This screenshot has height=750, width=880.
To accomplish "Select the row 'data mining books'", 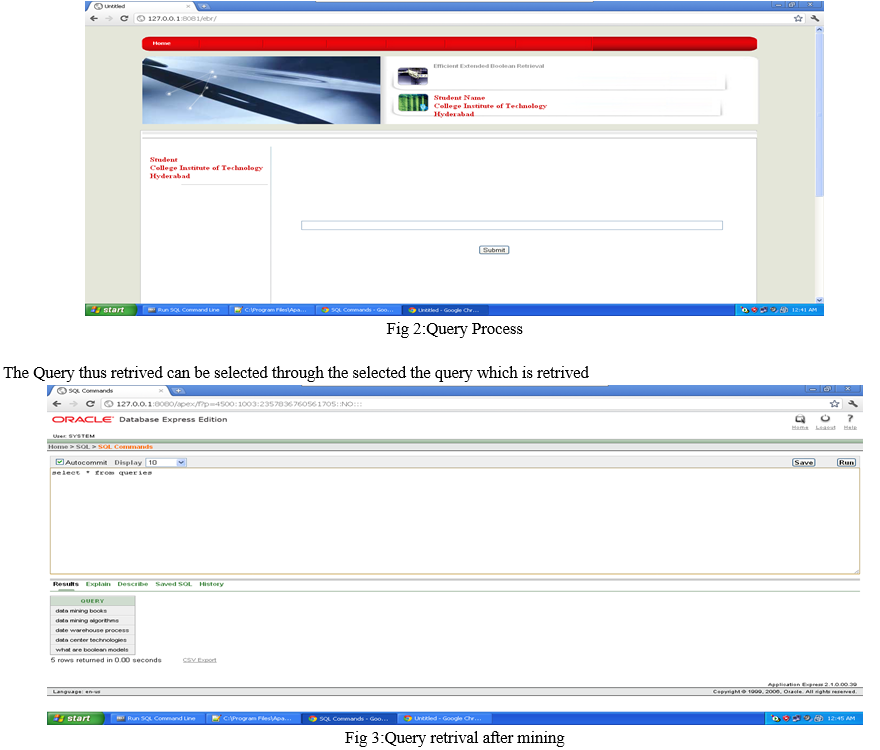I will click(x=93, y=611).
